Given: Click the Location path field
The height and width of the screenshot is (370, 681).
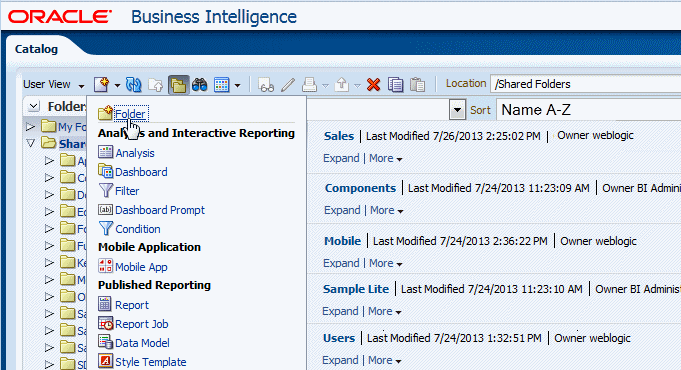Looking at the screenshot, I should pyautogui.click(x=585, y=84).
